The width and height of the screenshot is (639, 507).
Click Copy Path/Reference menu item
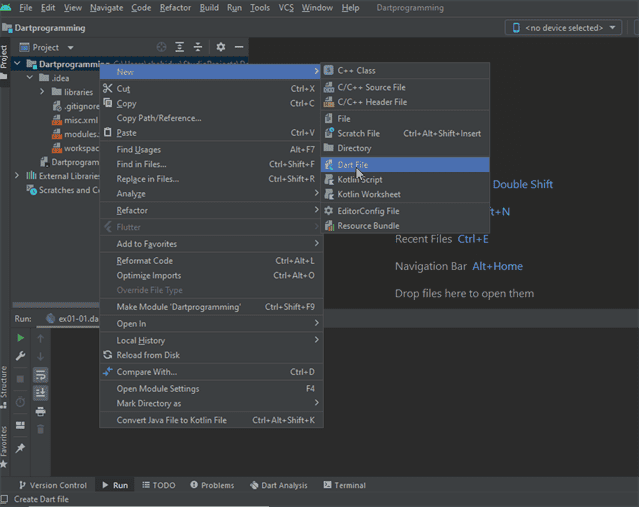click(x=211, y=118)
